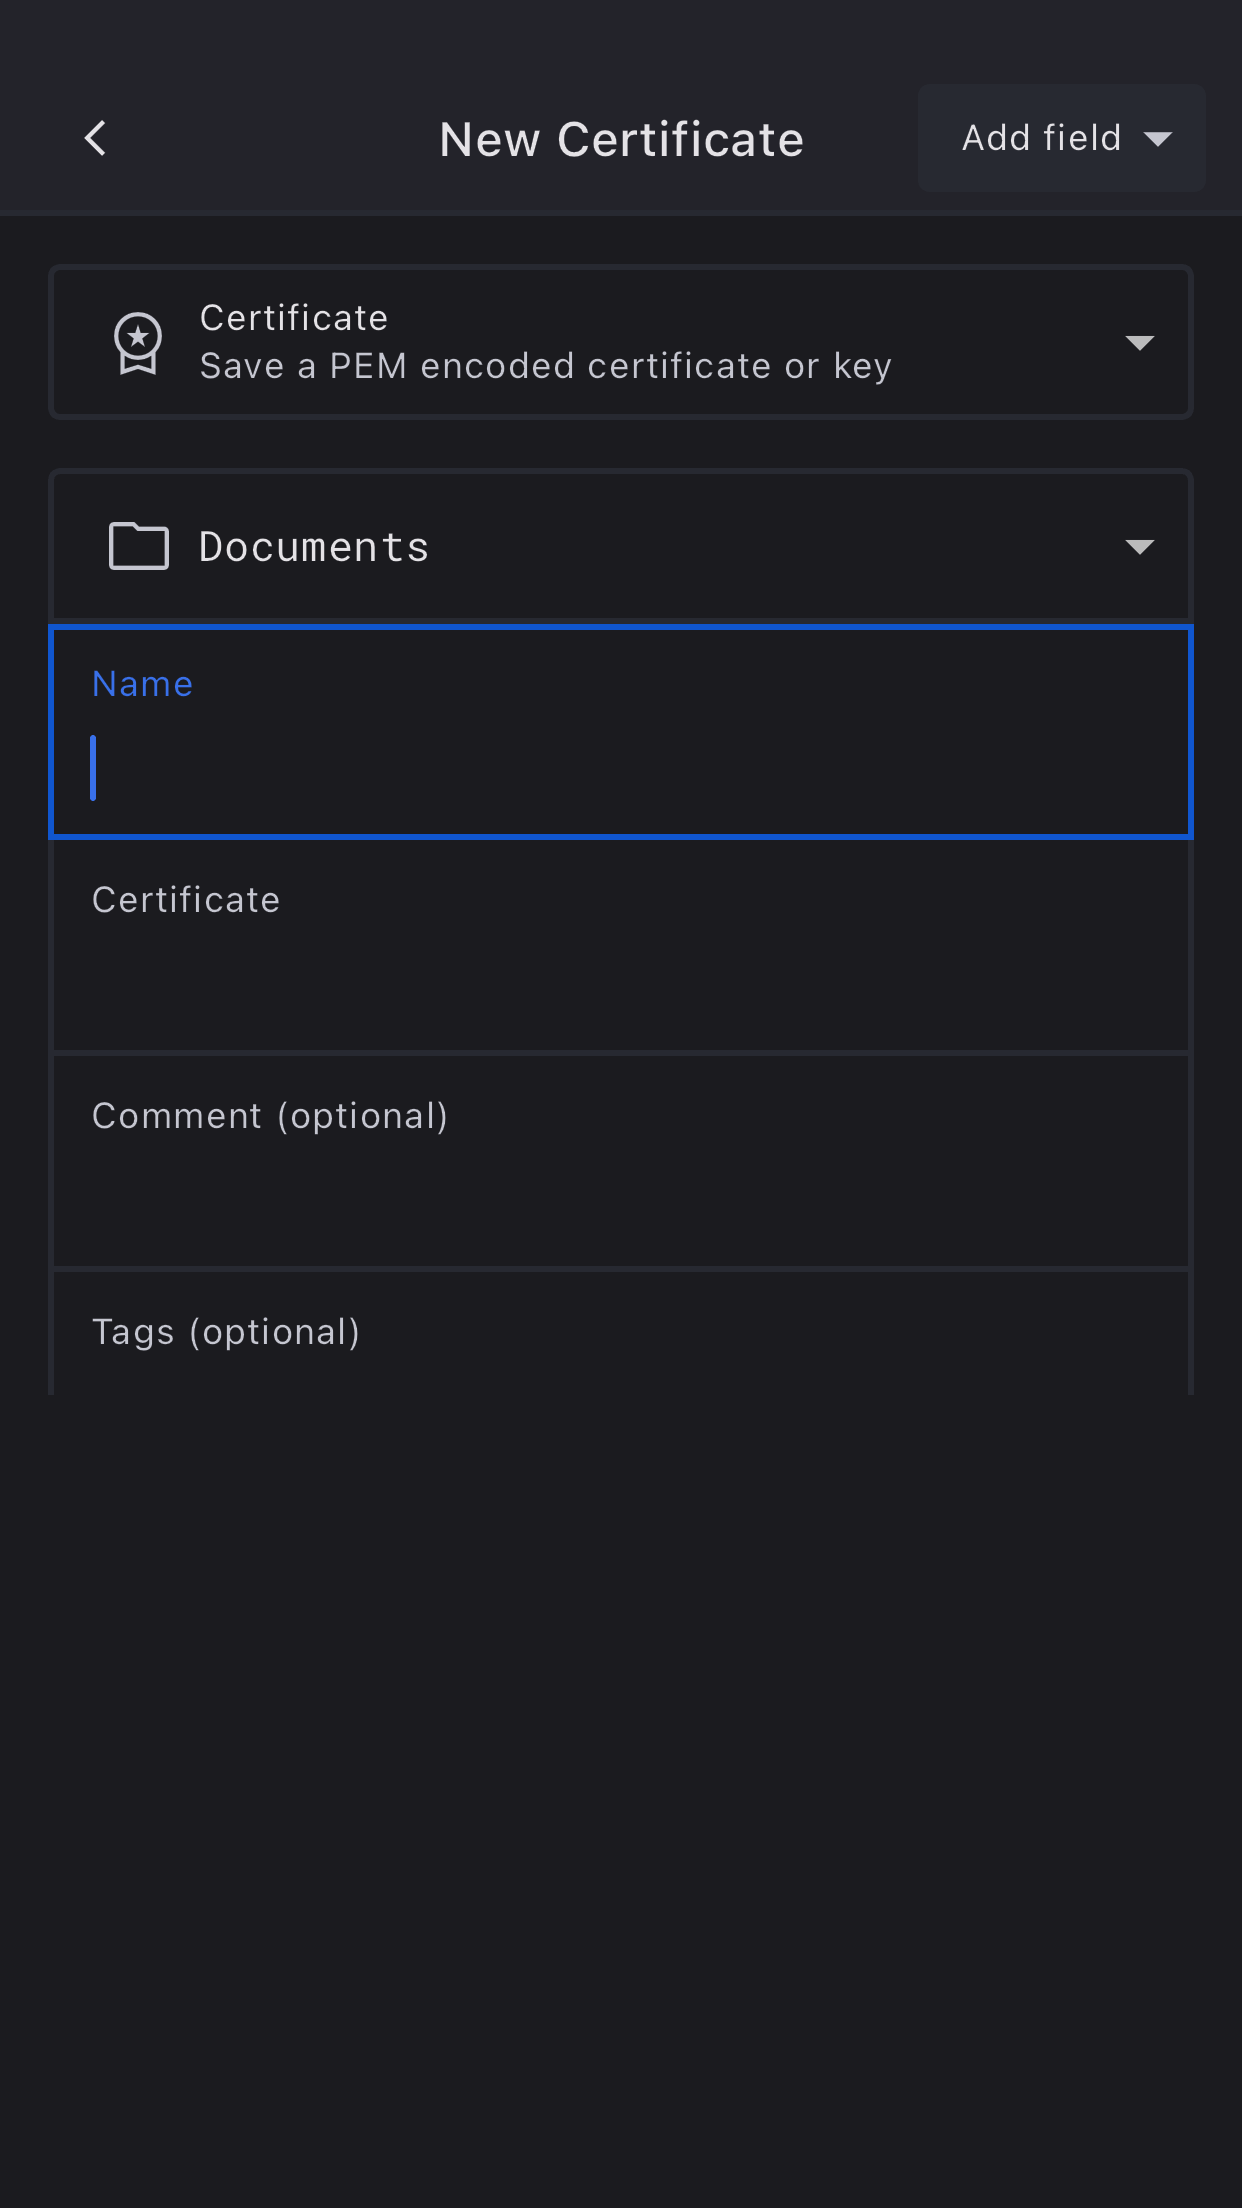Click the Documents folder icon

point(138,546)
